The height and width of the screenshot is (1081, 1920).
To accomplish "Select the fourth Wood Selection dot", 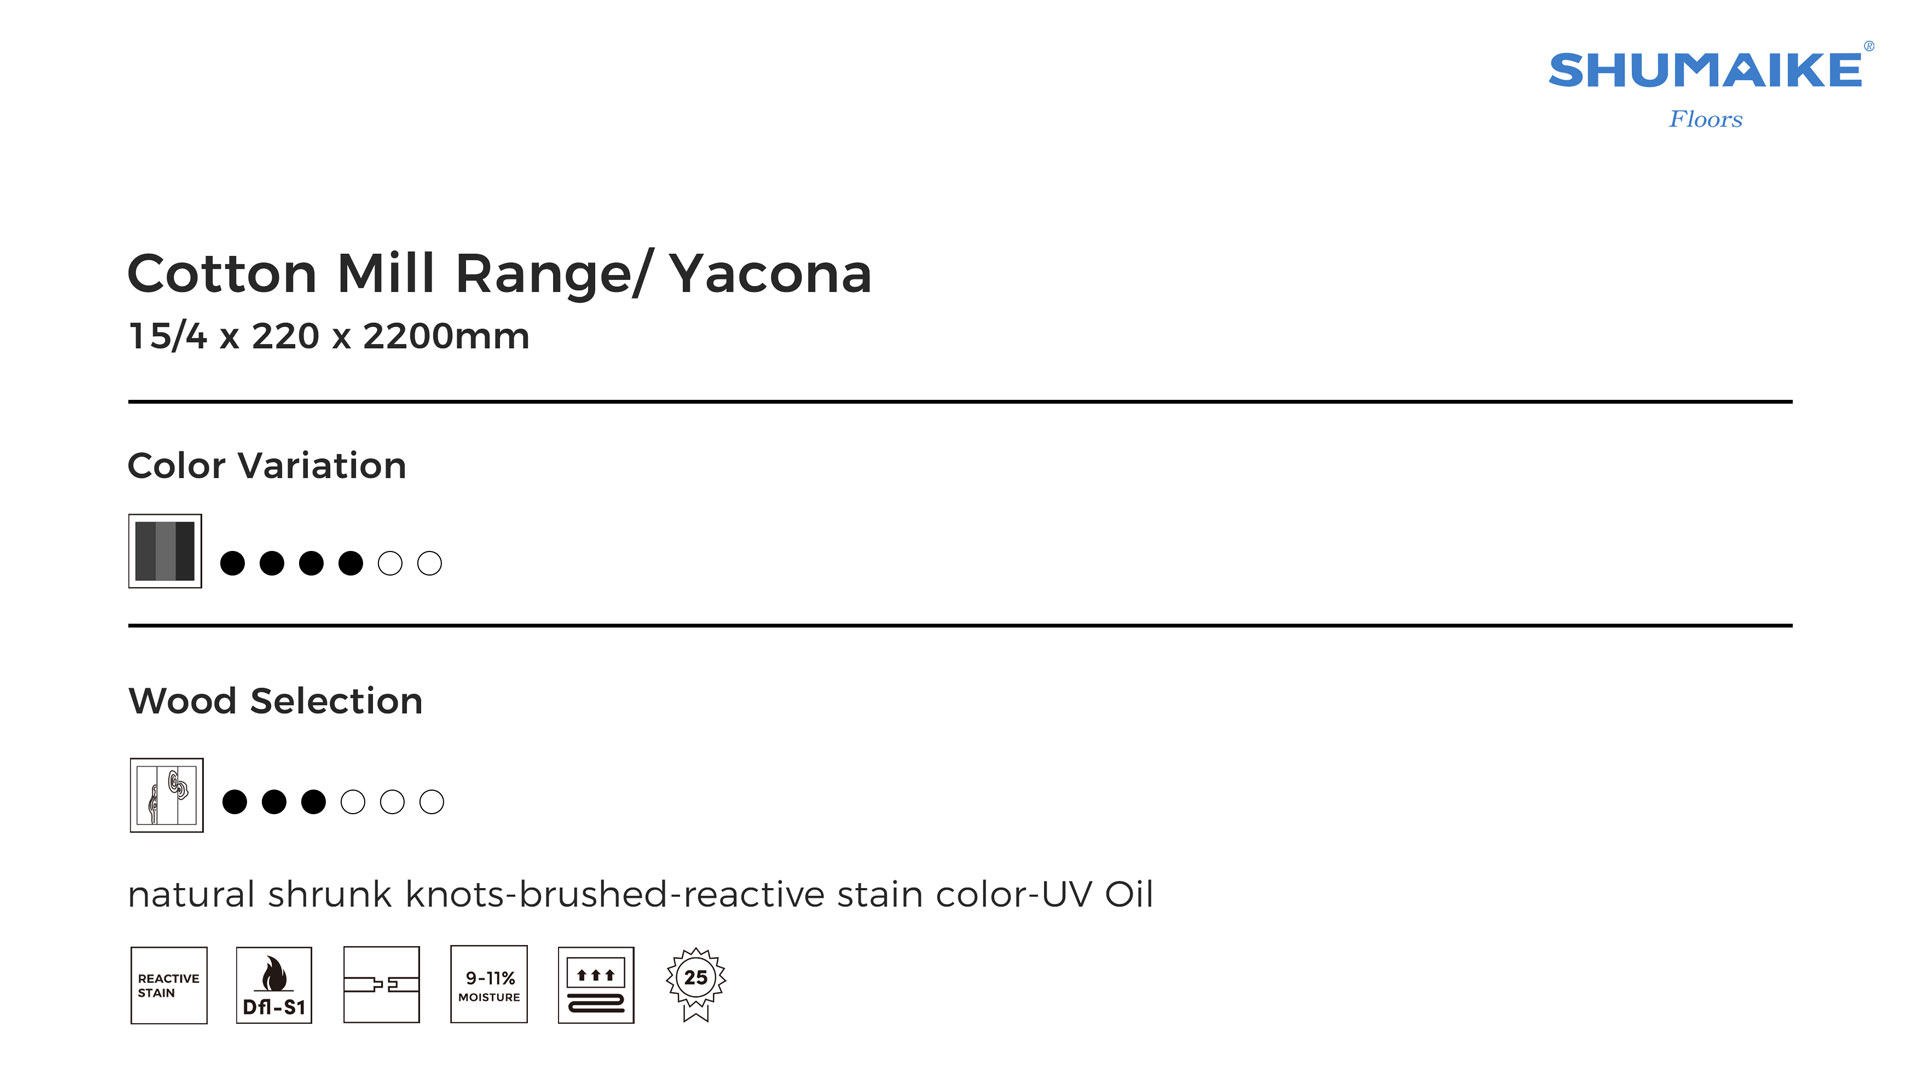I will click(x=353, y=802).
